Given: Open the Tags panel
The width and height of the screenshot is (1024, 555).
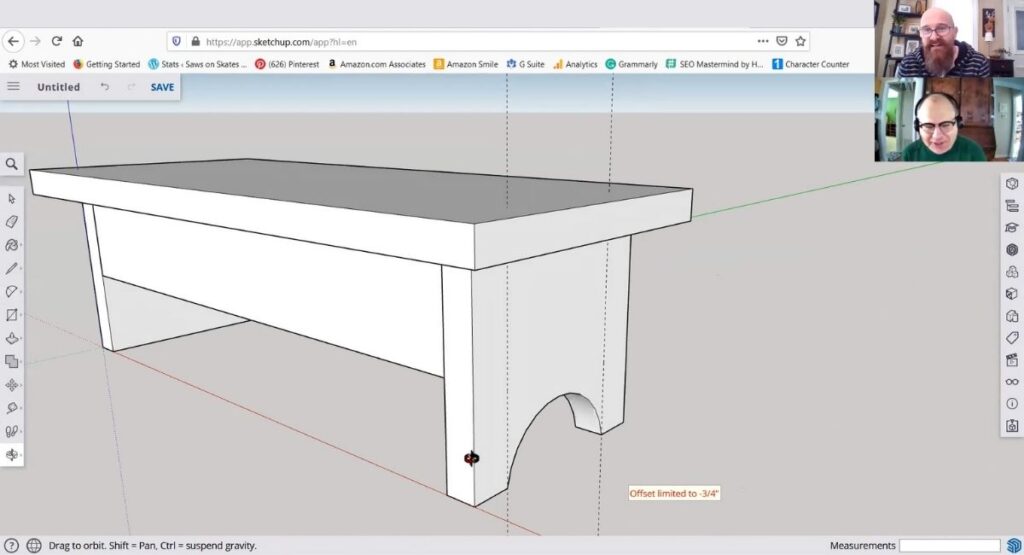Looking at the screenshot, I should [1012, 338].
